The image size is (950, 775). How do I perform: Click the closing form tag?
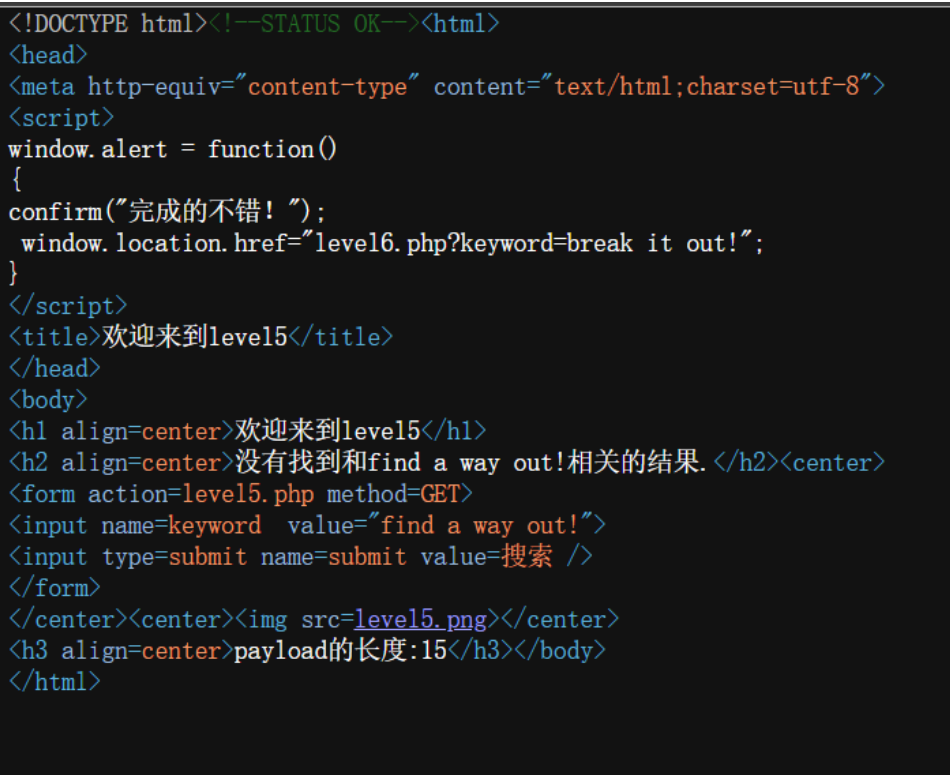55,588
